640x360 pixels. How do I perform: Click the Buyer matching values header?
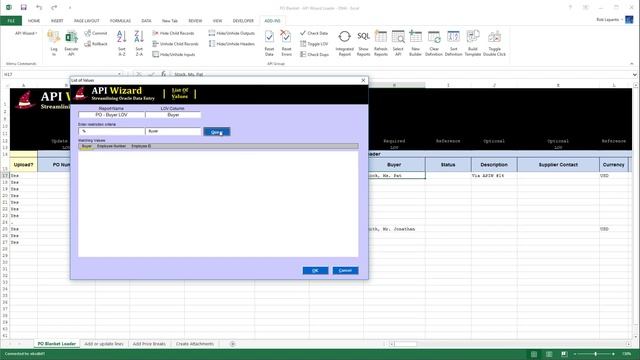pos(87,146)
